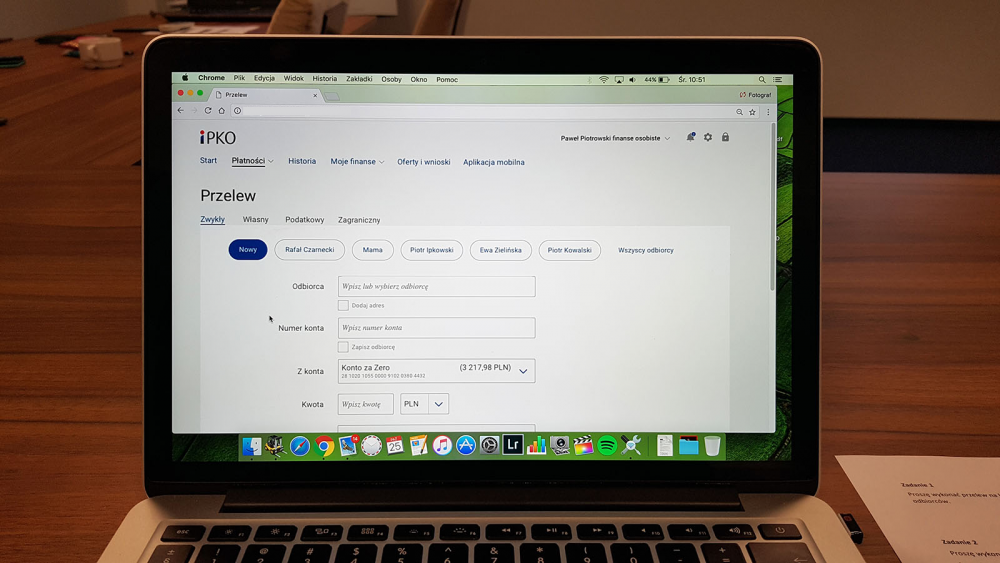
Task: Open Numbers from the dock
Action: click(536, 444)
